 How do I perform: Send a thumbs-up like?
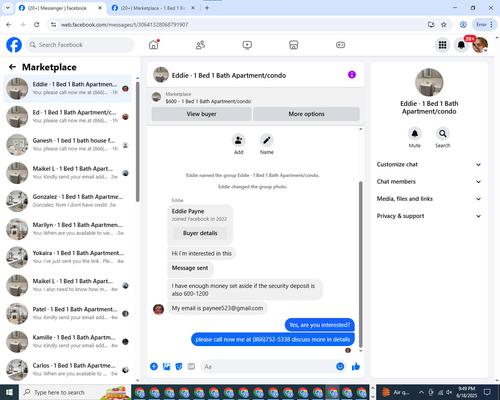click(x=356, y=367)
